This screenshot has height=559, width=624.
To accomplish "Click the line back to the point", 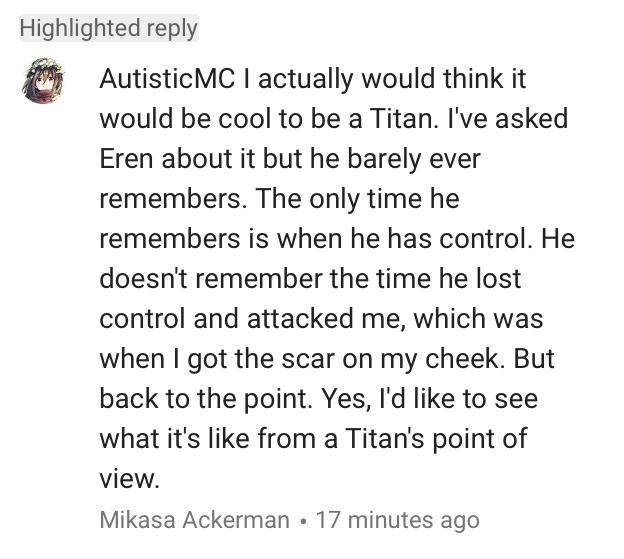I will (206, 399).
